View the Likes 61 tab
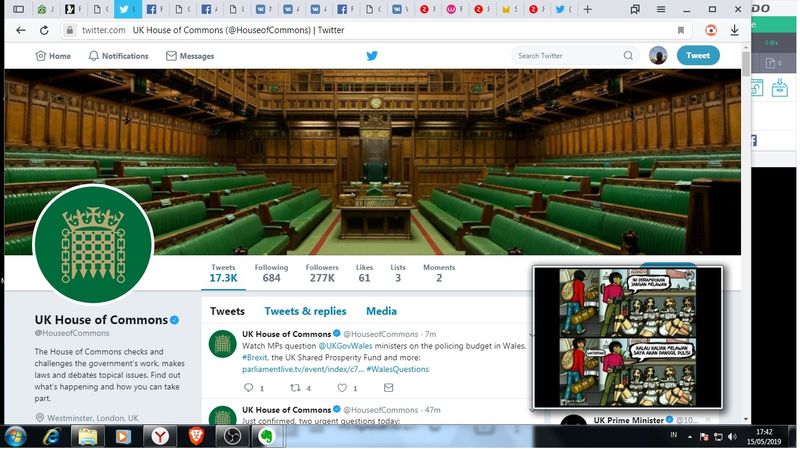This screenshot has height=449, width=800. (x=364, y=273)
